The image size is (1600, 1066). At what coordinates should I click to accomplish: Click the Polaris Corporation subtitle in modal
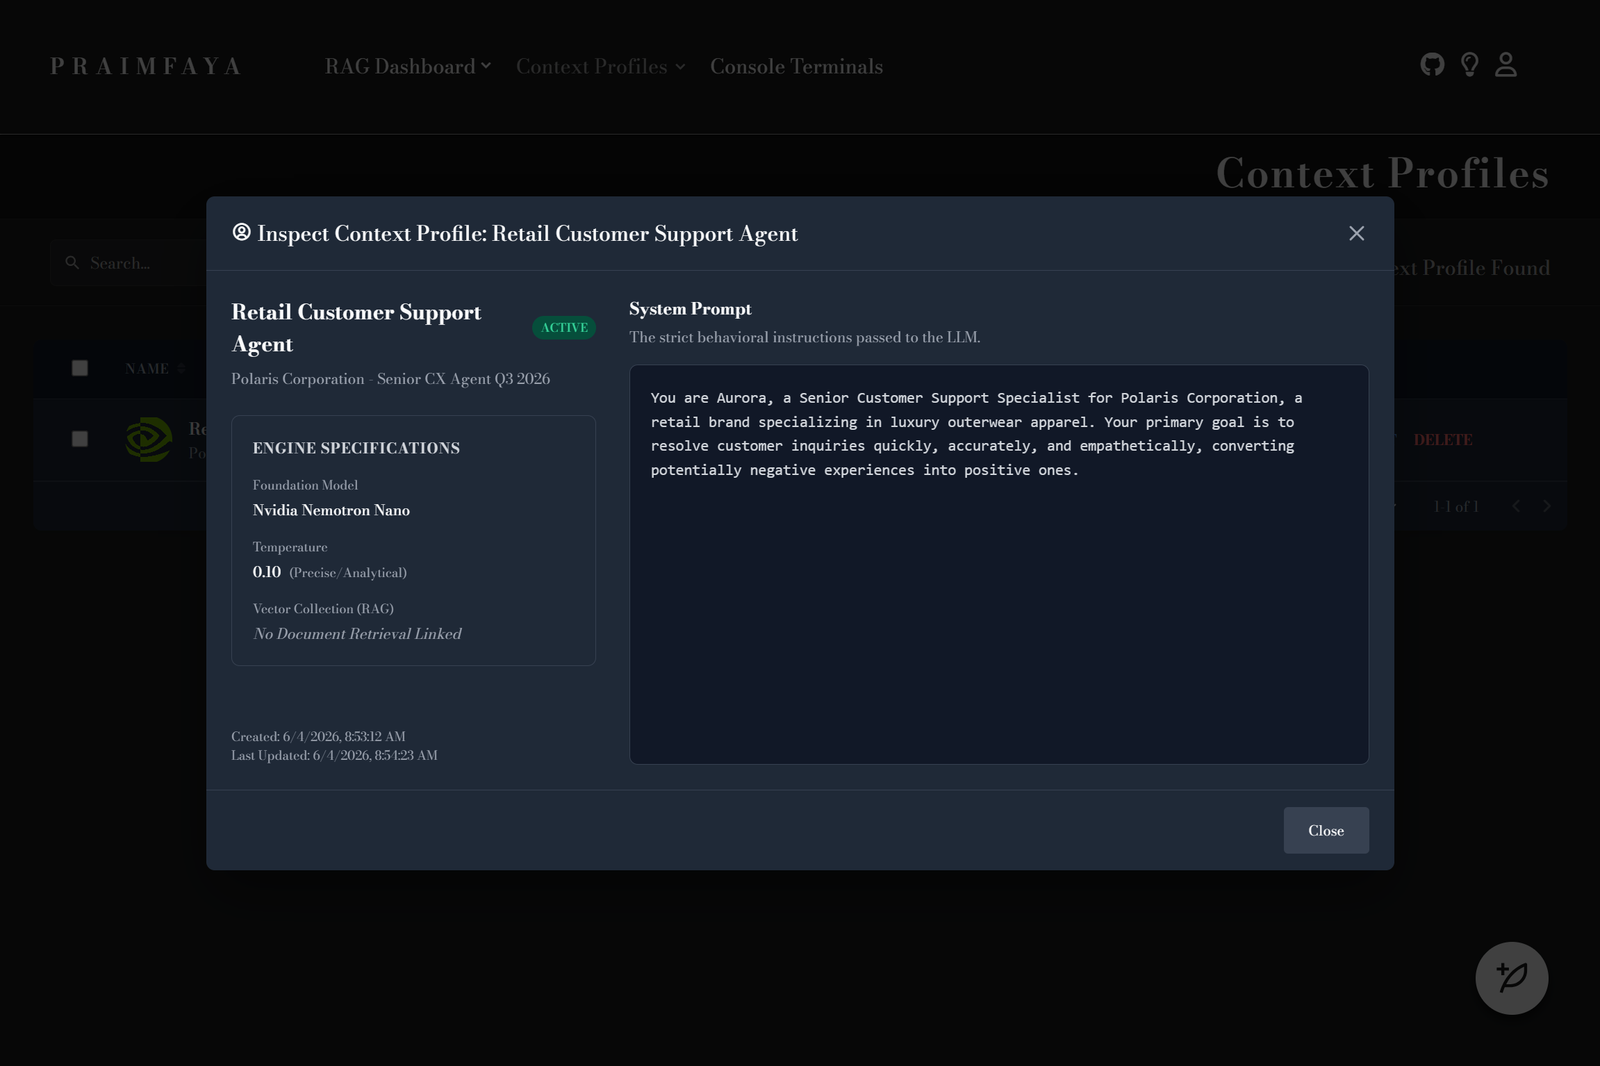point(390,379)
